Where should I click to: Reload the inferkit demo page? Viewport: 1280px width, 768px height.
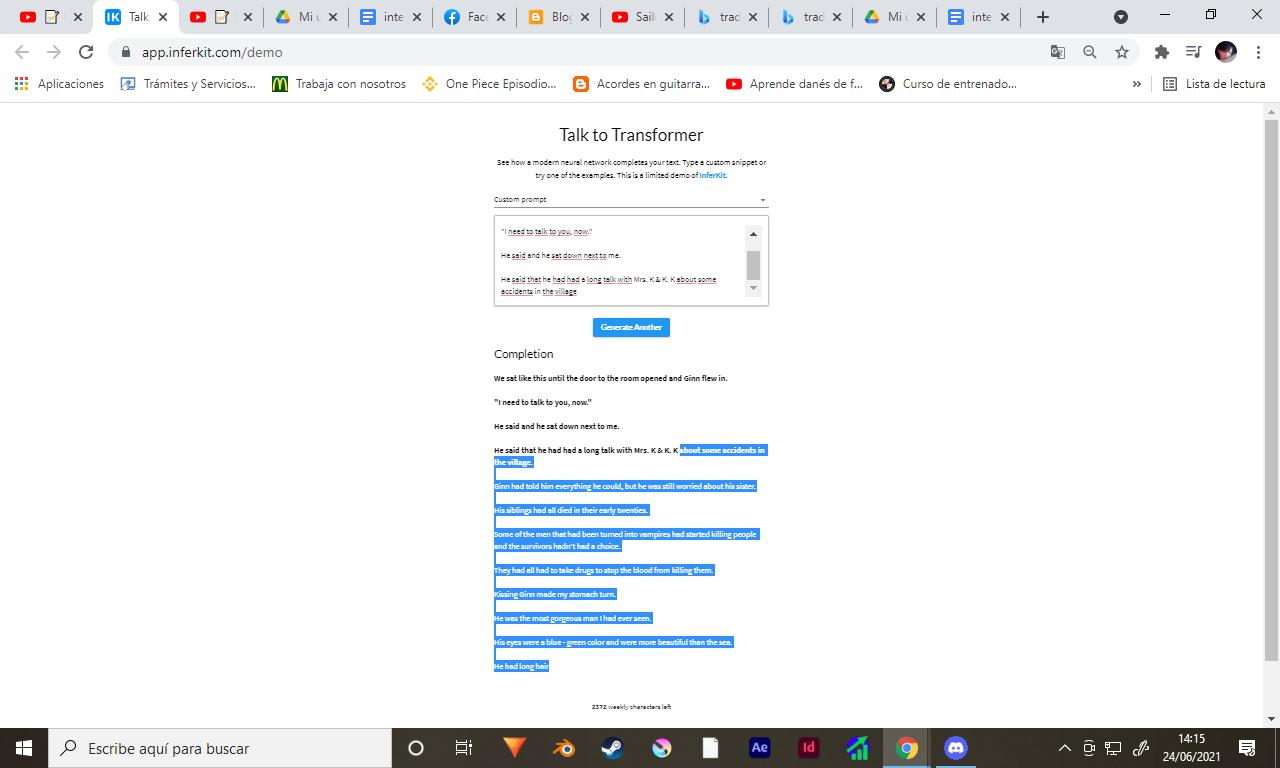tap(86, 52)
